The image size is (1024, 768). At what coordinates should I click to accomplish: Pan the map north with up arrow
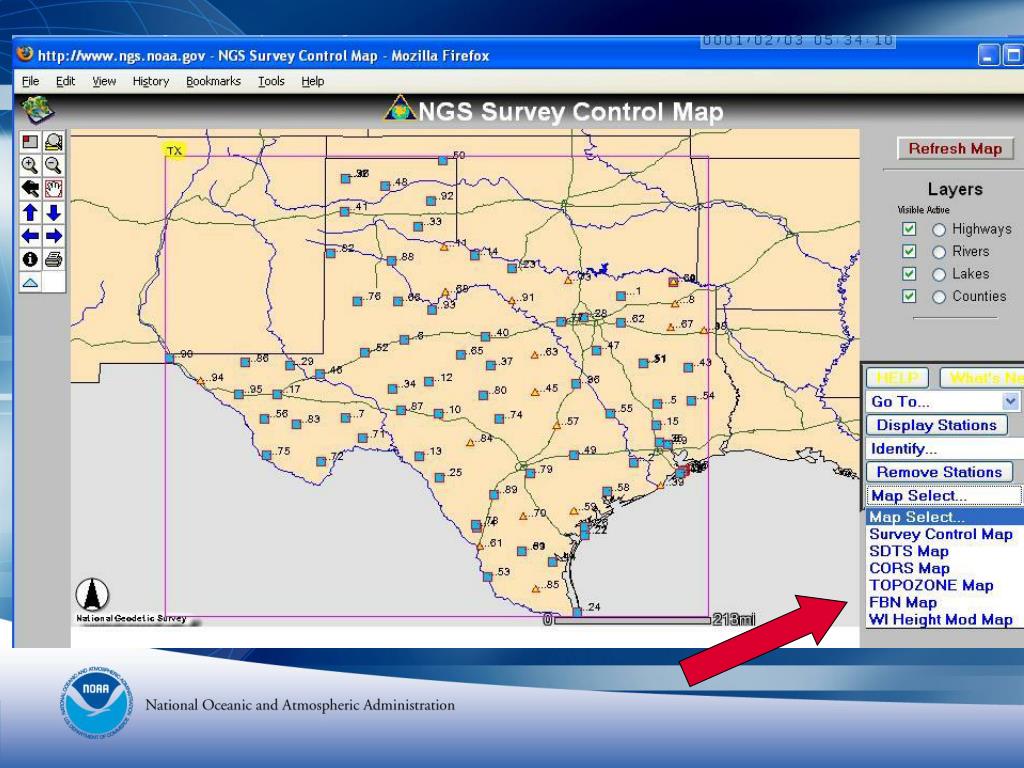click(30, 212)
